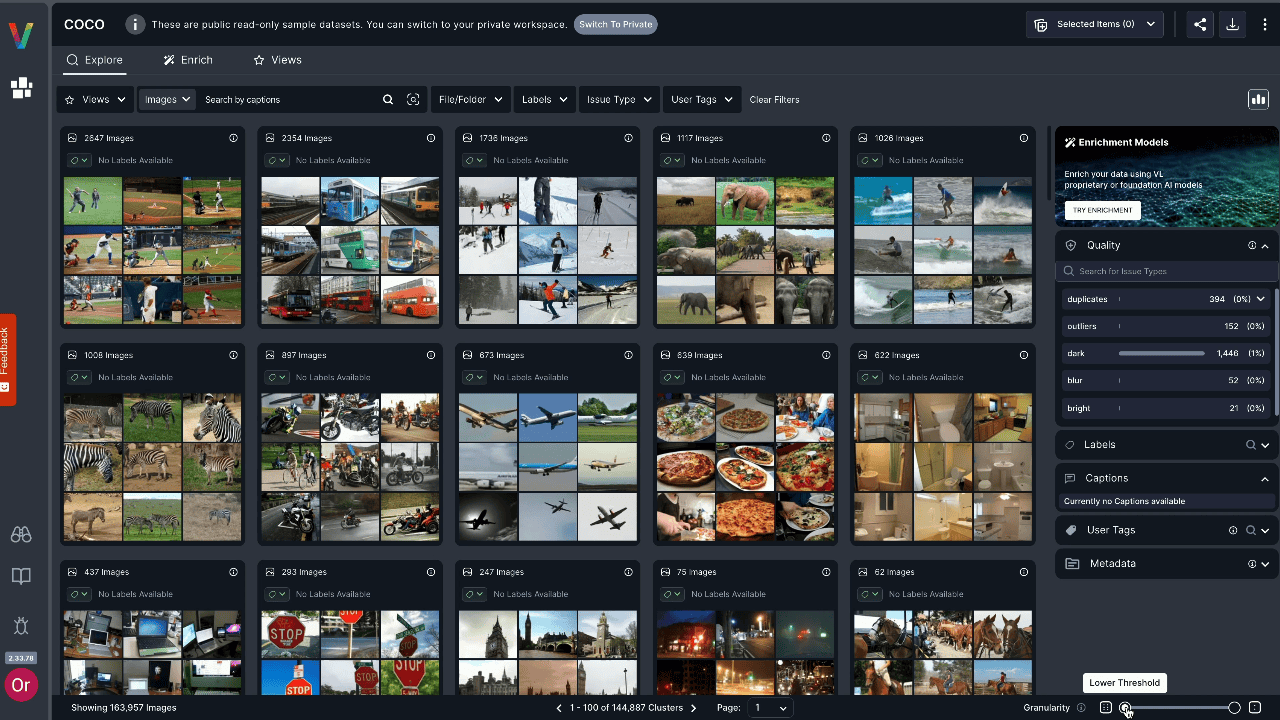Switch to the Enrich tab
This screenshot has width=1280, height=720.
188,60
